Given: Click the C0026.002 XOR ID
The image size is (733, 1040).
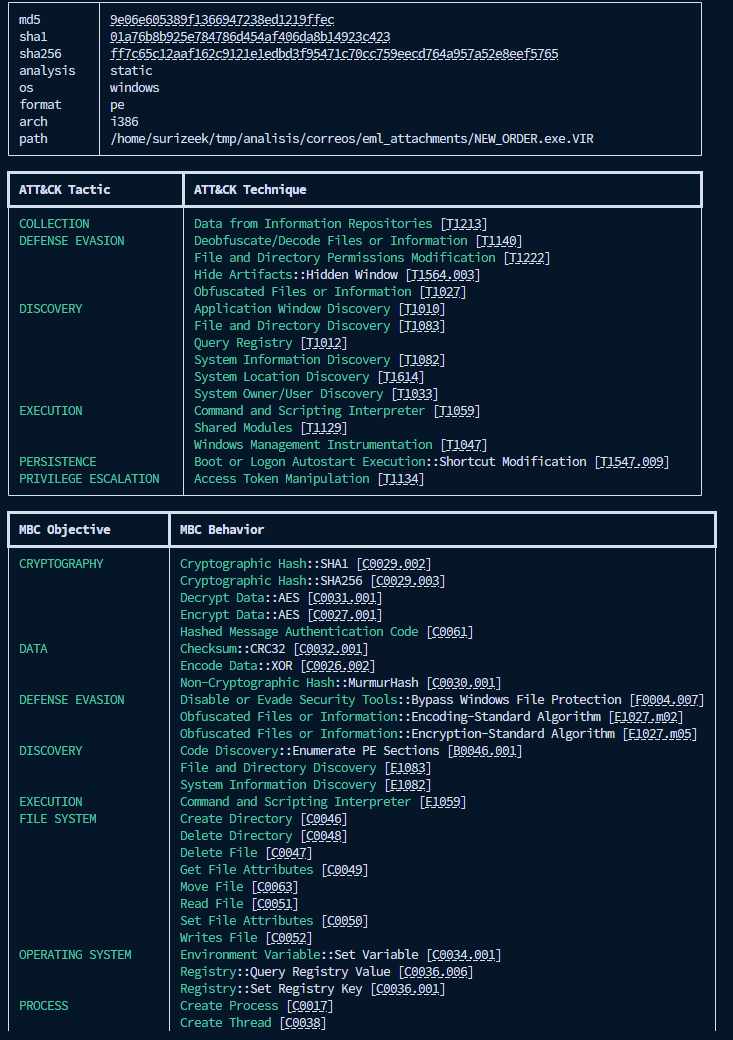Looking at the screenshot, I should click(x=338, y=666).
